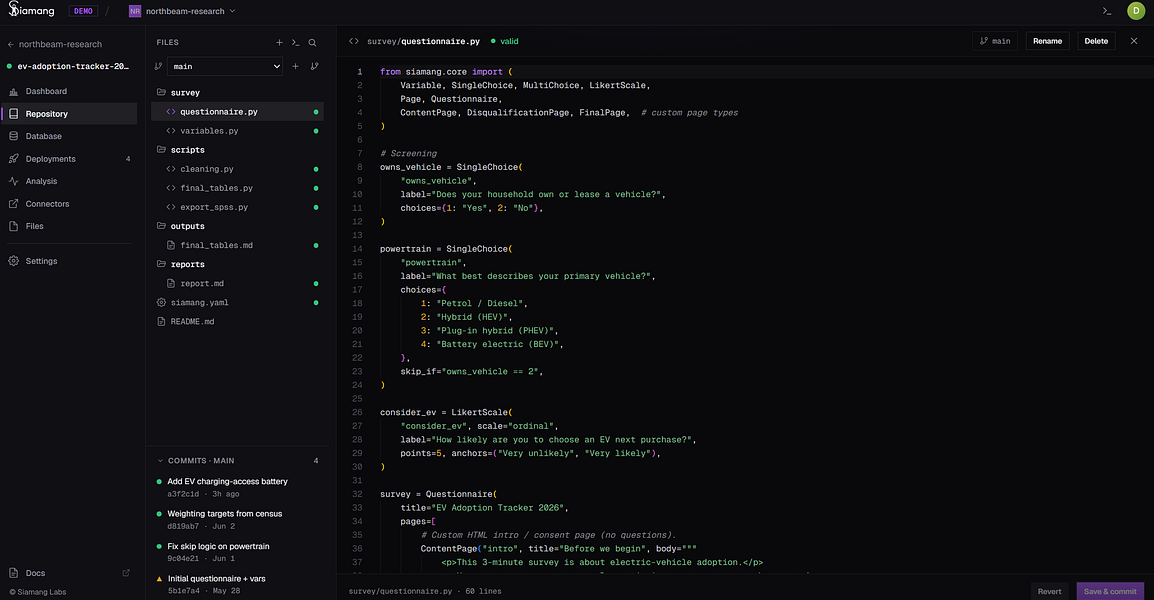Open report.md file
Screen dimensions: 1154x600
click(x=237, y=284)
